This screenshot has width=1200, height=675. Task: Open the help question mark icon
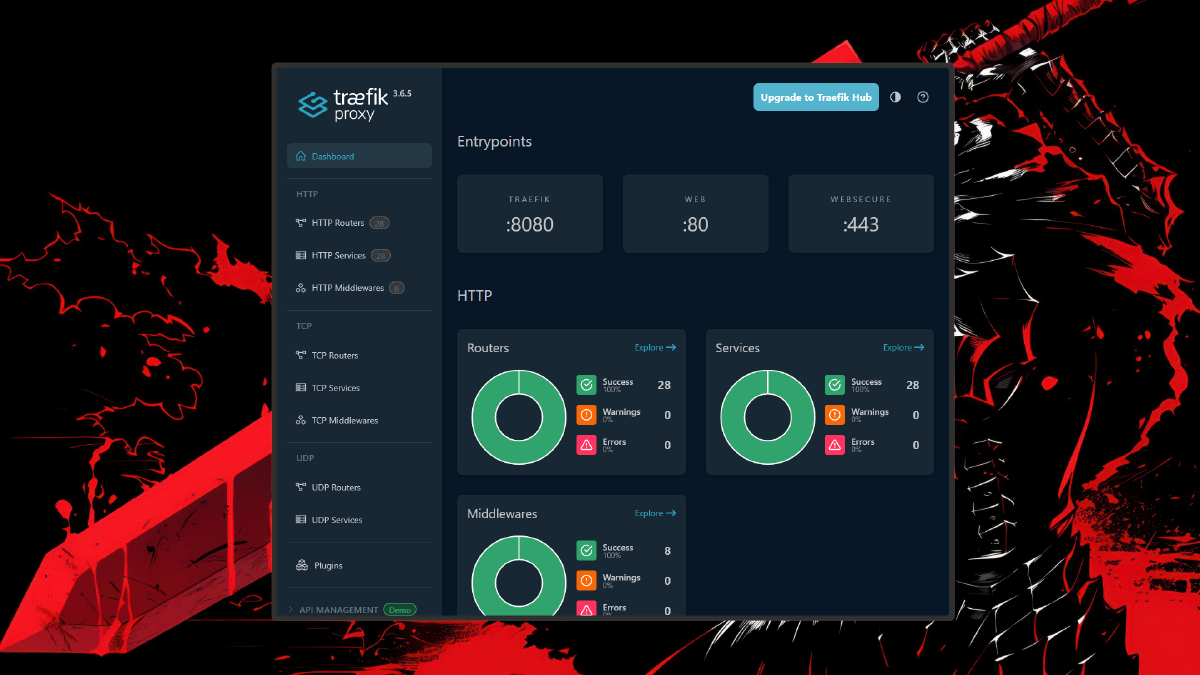point(923,97)
